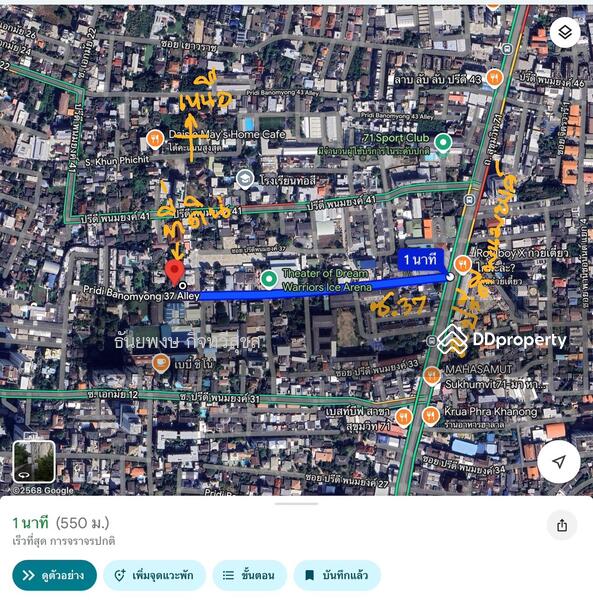Select the MAHASAMUT Sukhumvit71 restaurant pin
593x600 pixels.
pyautogui.click(x=432, y=376)
